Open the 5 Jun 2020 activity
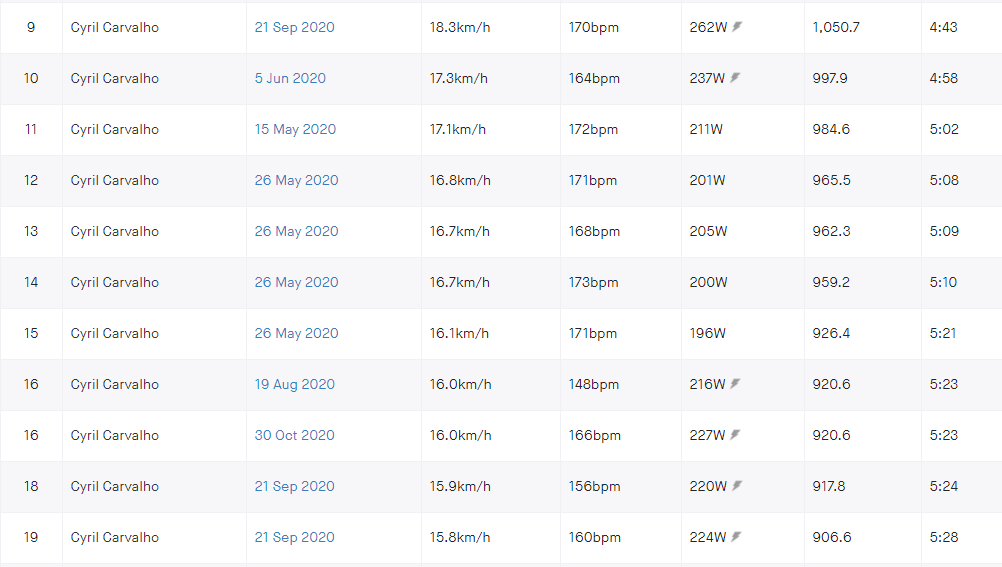 point(290,78)
